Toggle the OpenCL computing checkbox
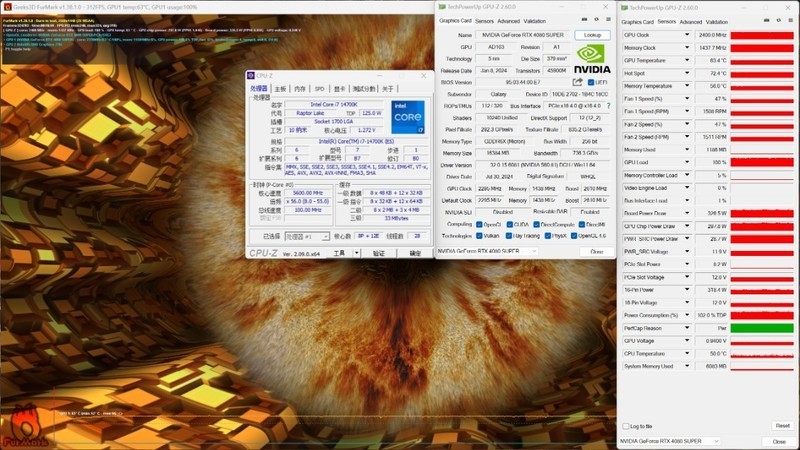The height and width of the screenshot is (450, 800). pyautogui.click(x=479, y=224)
